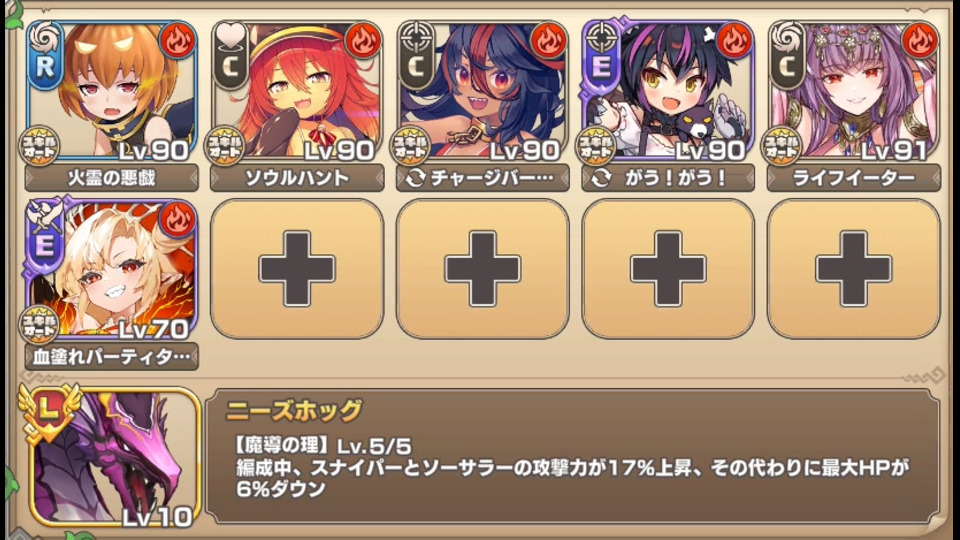Toggle skill auto badge on ライフイーター card

click(x=781, y=146)
